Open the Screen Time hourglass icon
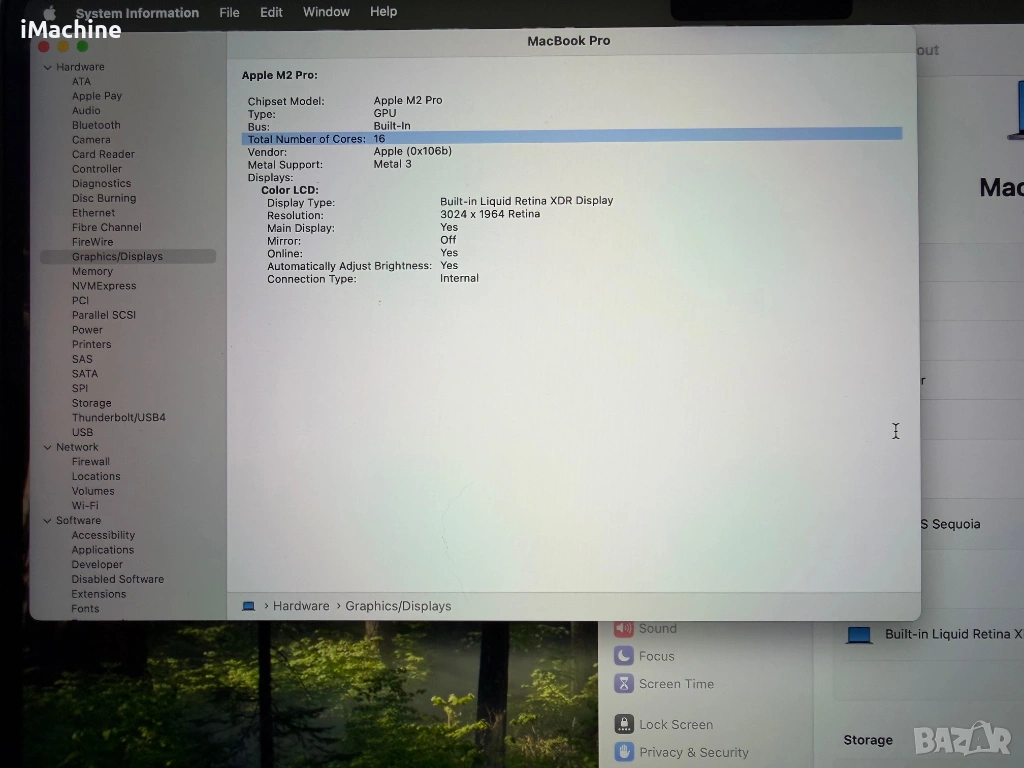The height and width of the screenshot is (768, 1024). pyautogui.click(x=624, y=684)
